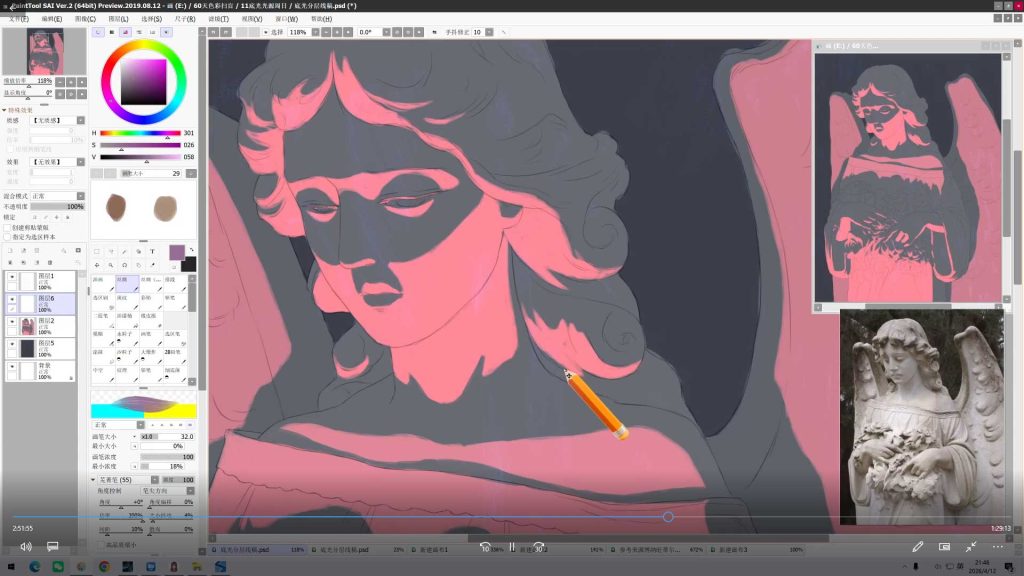
Task: Click the layer 不透明度 opacity slider
Action: [57, 206]
